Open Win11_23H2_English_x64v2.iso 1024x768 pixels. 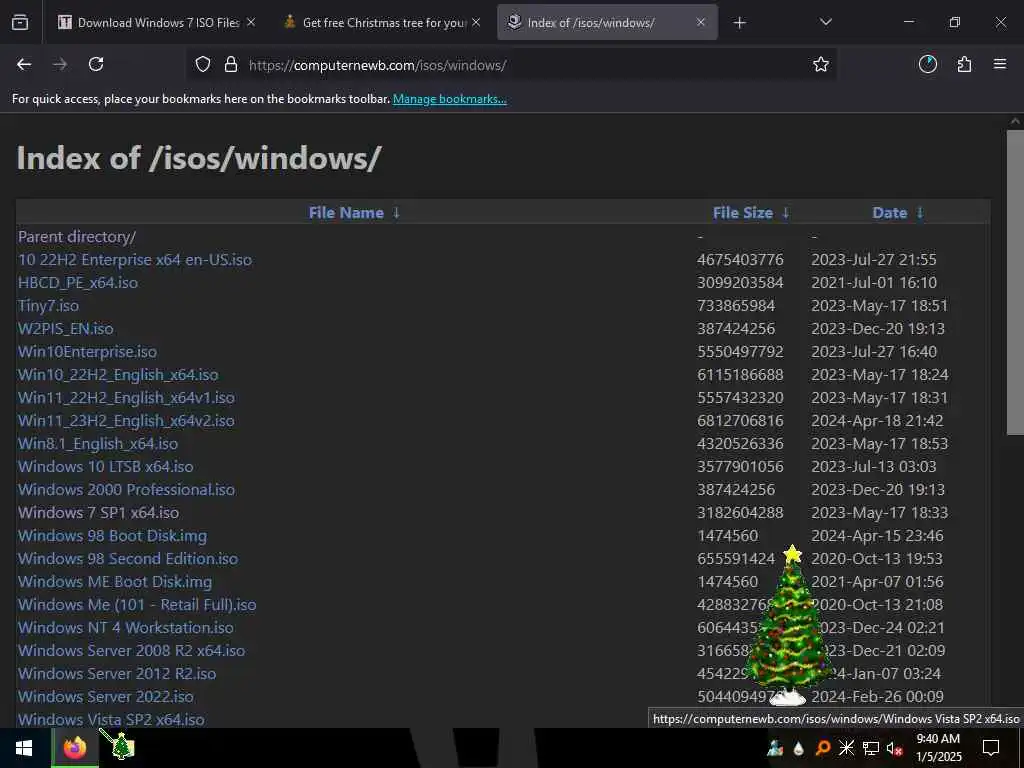pyautogui.click(x=126, y=421)
